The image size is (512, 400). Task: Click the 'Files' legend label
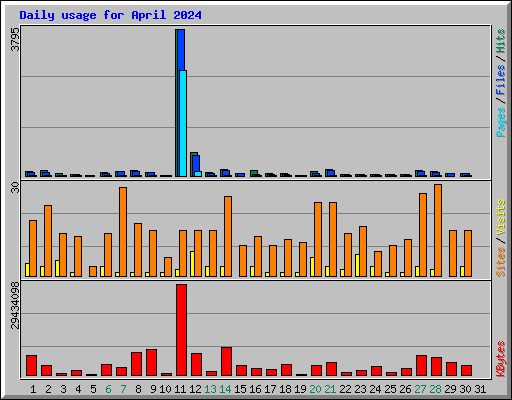coord(500,80)
